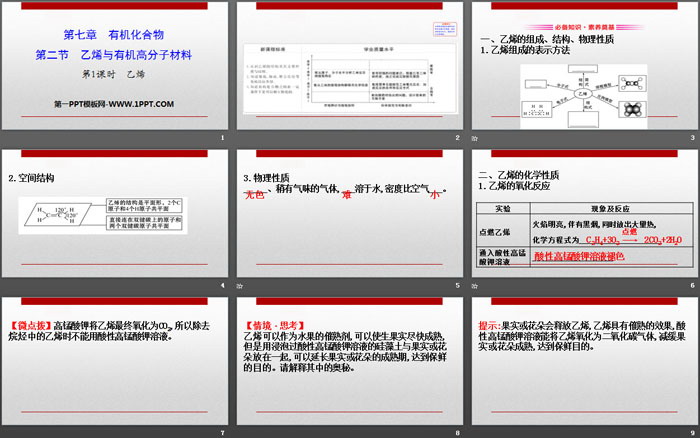Click slide number 2 label
The height and width of the screenshot is (438, 700).
click(x=457, y=138)
